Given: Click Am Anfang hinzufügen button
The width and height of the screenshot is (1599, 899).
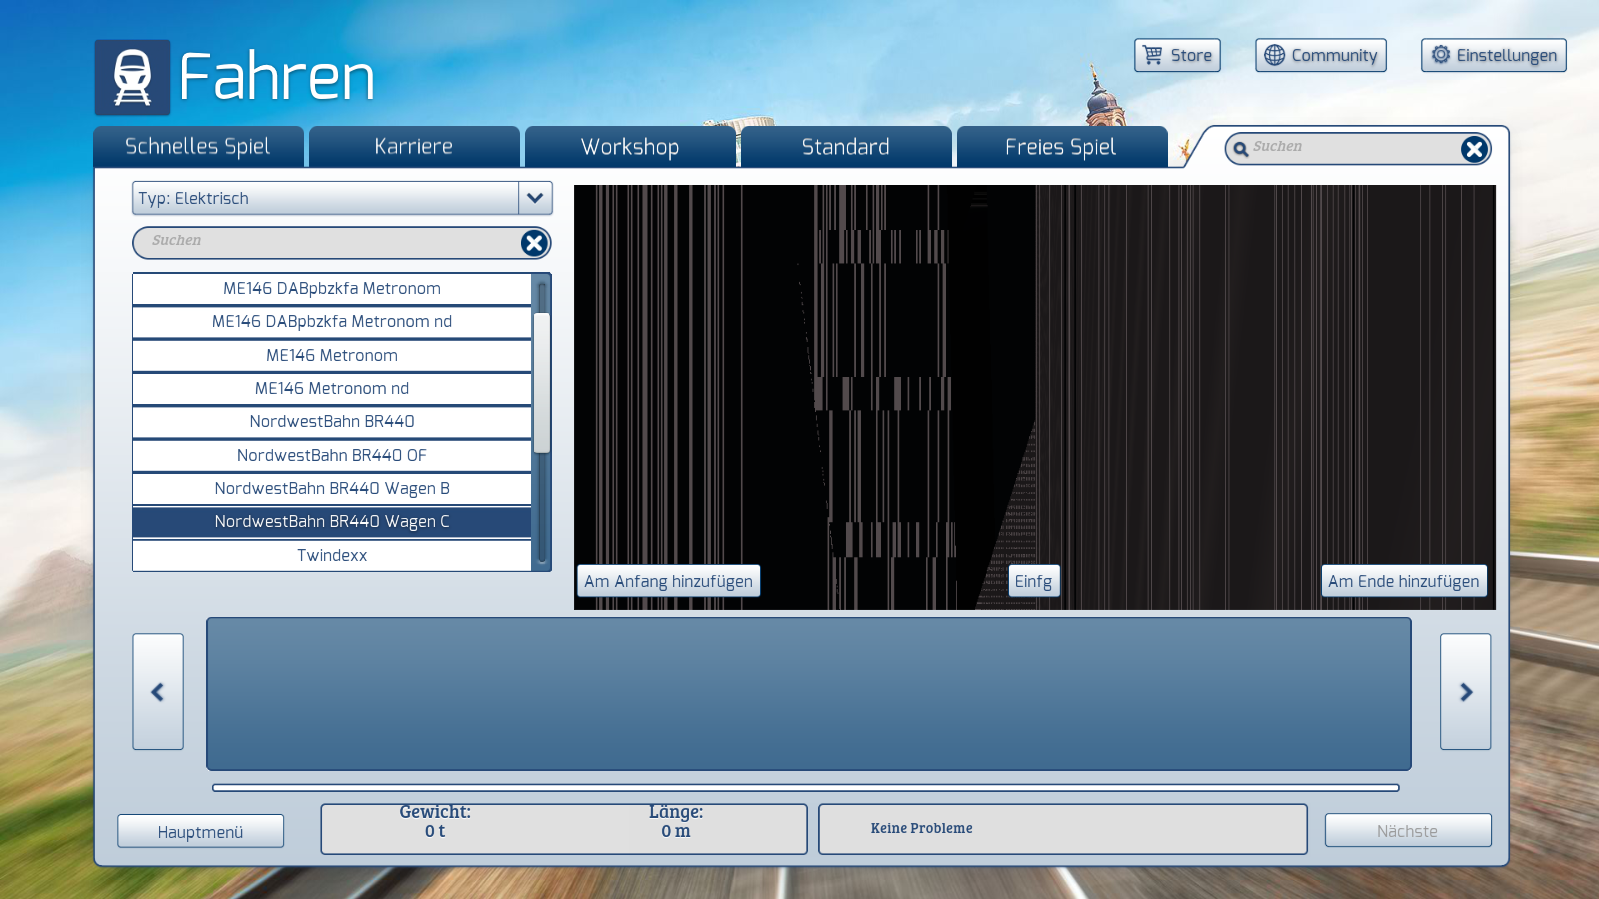Looking at the screenshot, I should coord(669,581).
